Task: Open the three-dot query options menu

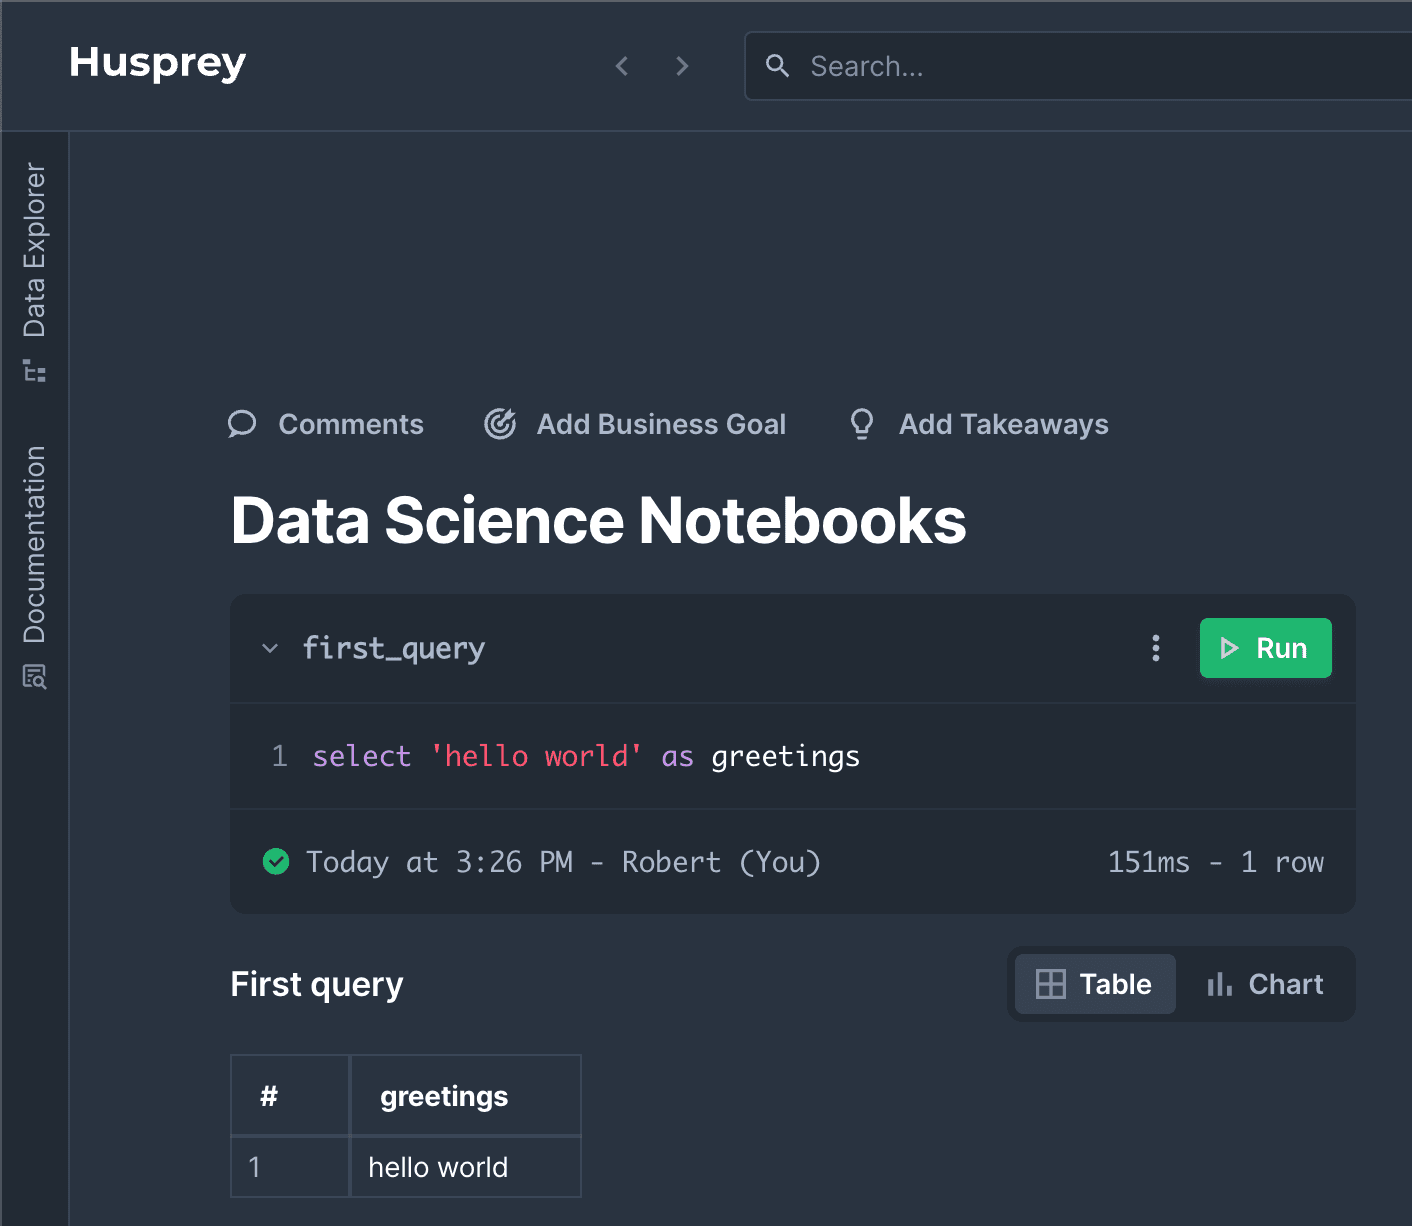Action: coord(1155,648)
